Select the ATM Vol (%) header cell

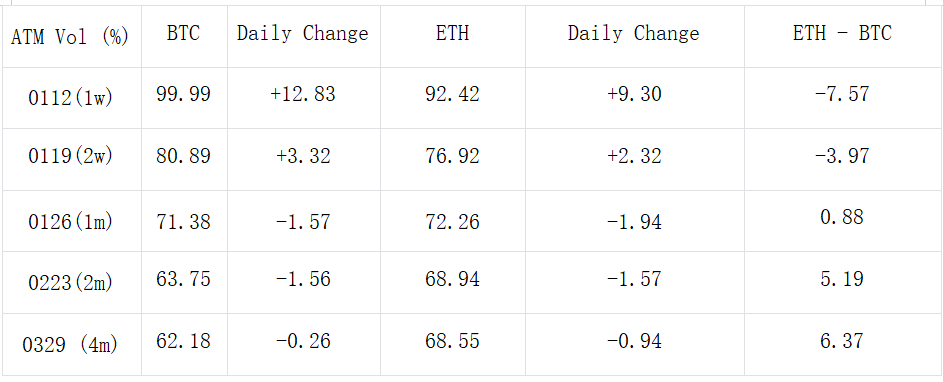[x=70, y=37]
